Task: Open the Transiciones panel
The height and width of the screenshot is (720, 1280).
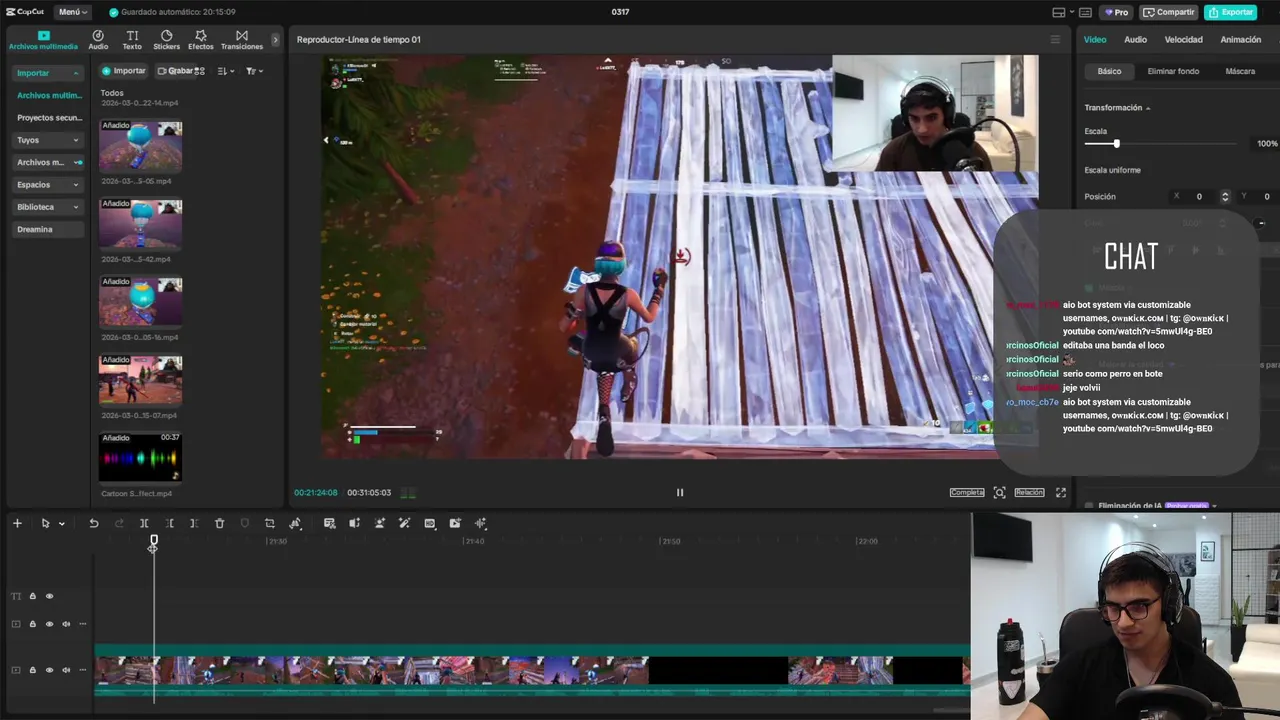Action: (x=242, y=40)
